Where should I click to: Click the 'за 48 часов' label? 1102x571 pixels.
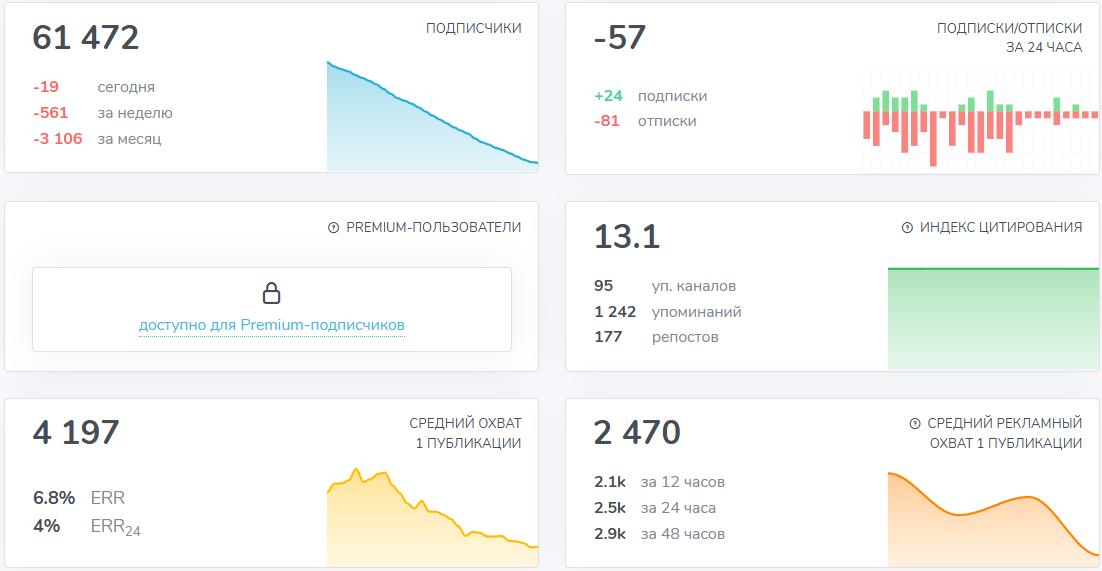click(682, 534)
